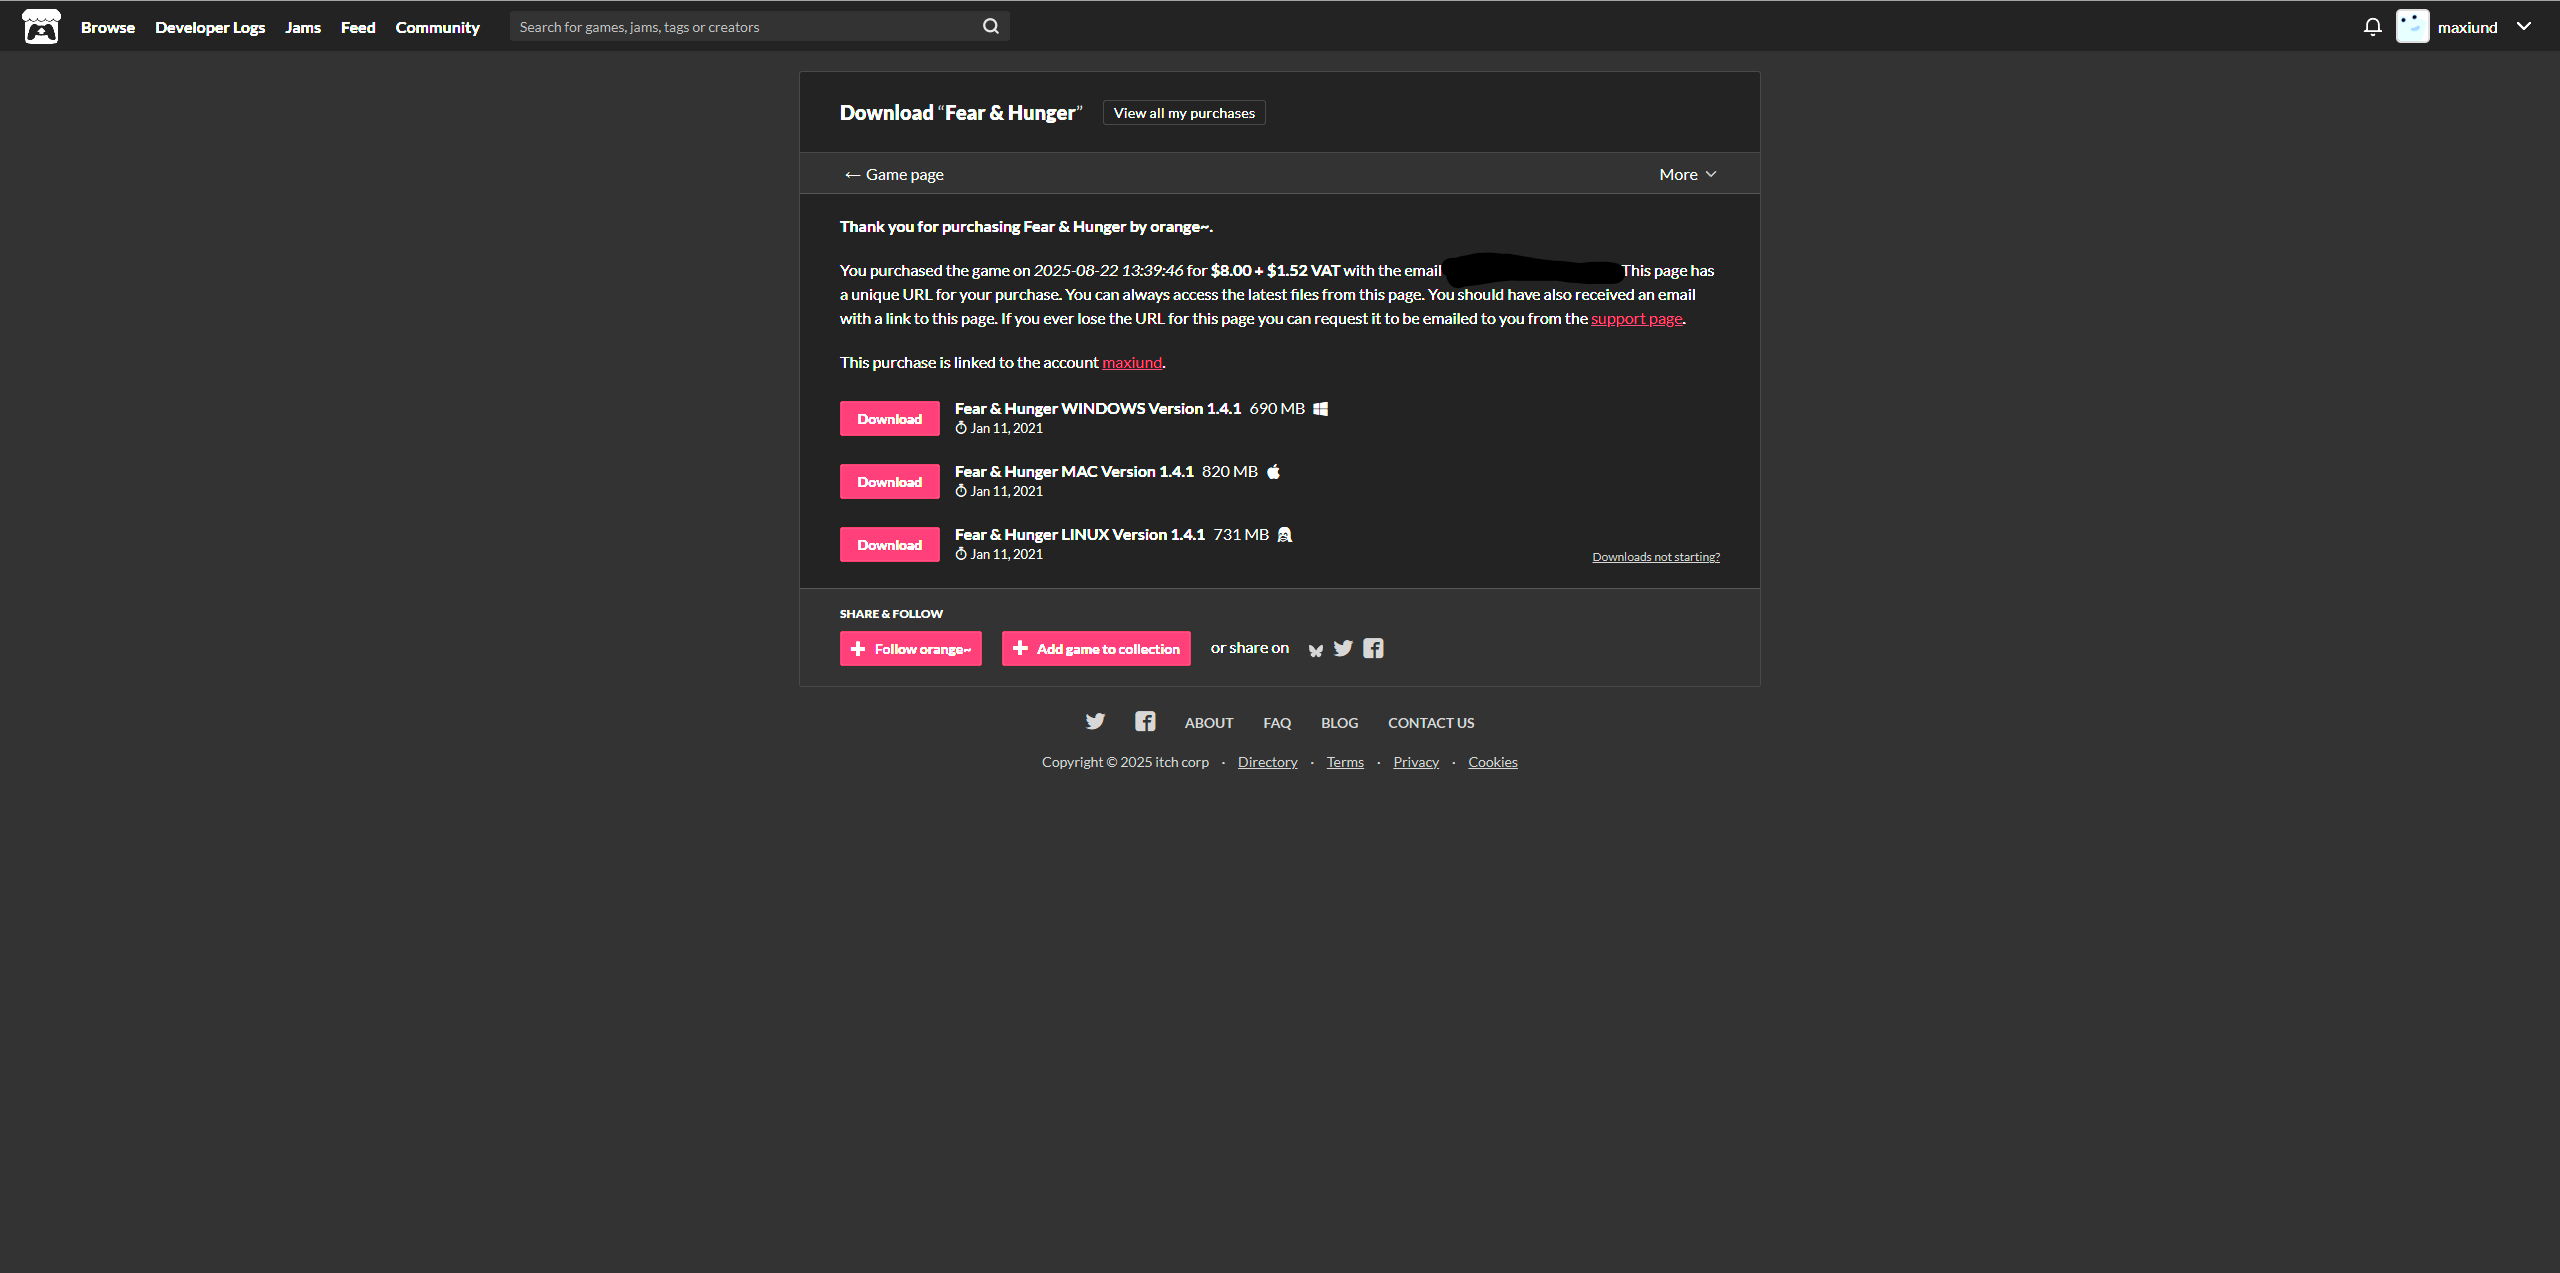
Task: Click the search magnifier icon
Action: pyautogui.click(x=991, y=26)
